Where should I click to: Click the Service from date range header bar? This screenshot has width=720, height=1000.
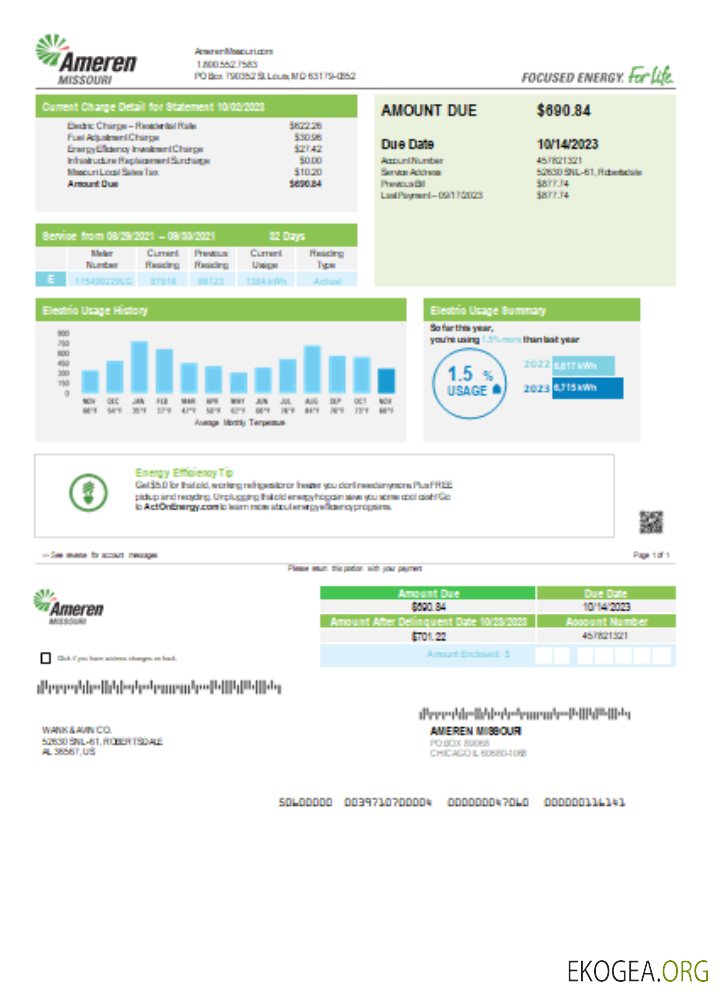(x=196, y=235)
